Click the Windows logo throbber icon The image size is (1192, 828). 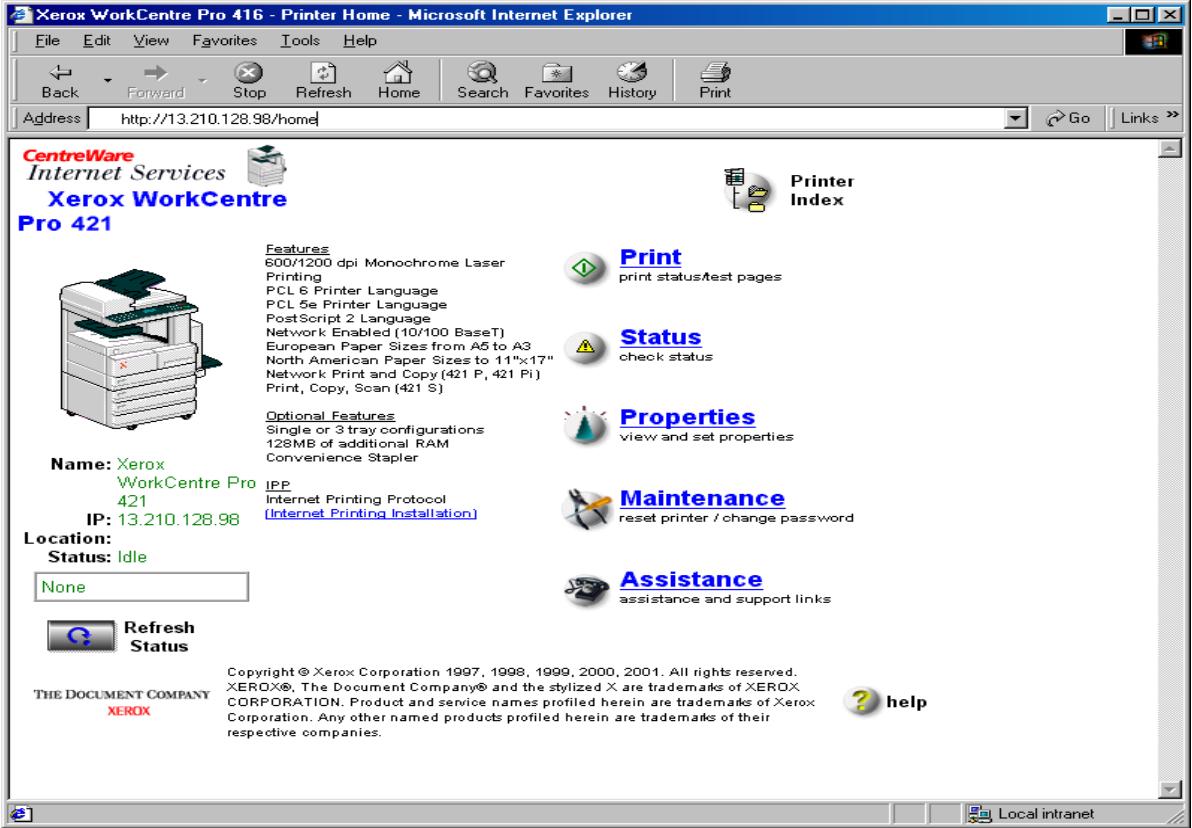(1154, 41)
